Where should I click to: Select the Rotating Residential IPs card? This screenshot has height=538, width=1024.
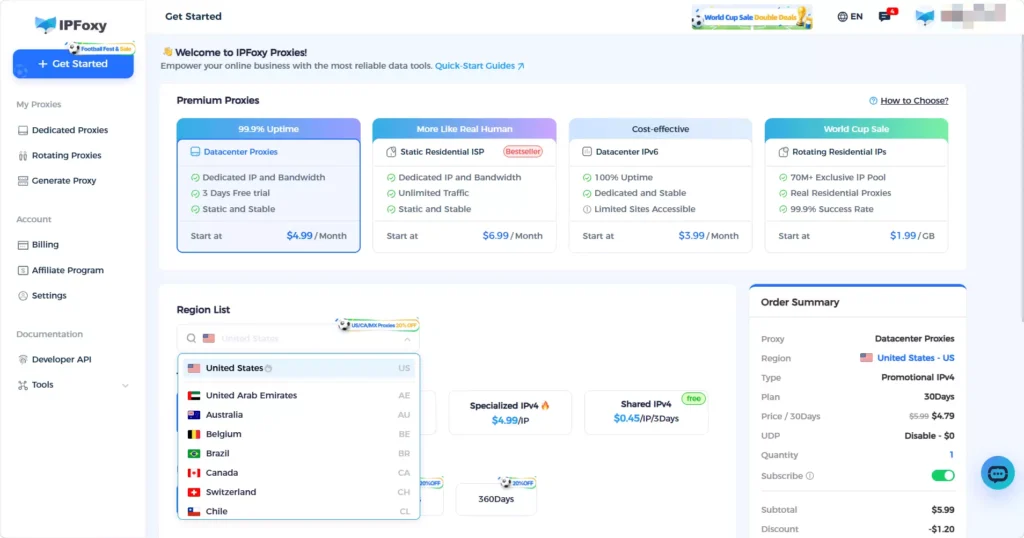point(856,185)
